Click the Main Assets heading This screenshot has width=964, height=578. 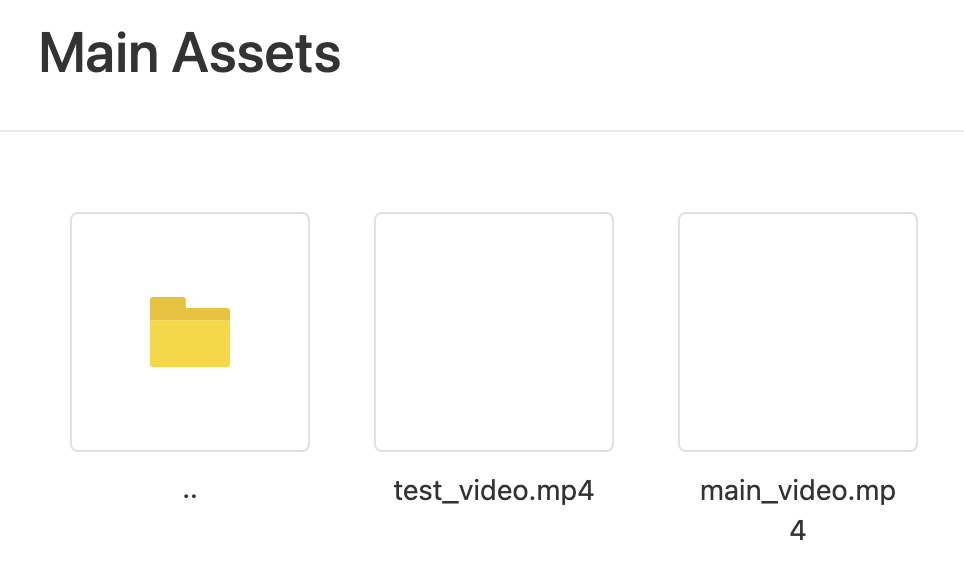coord(188,52)
